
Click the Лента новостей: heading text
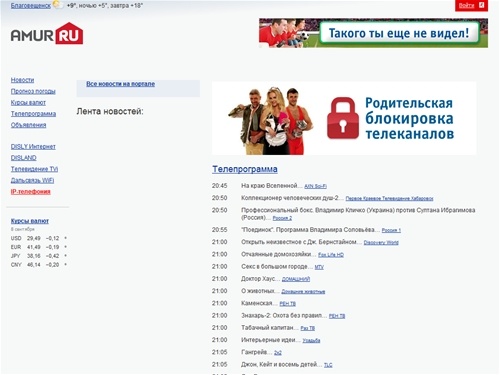point(110,111)
